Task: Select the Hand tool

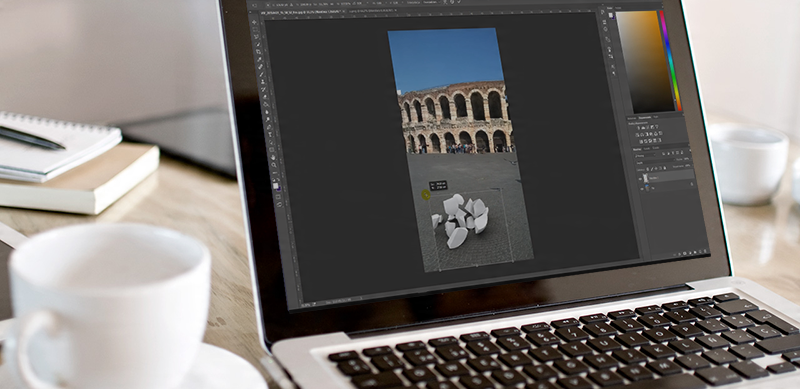Action: pyautogui.click(x=273, y=157)
